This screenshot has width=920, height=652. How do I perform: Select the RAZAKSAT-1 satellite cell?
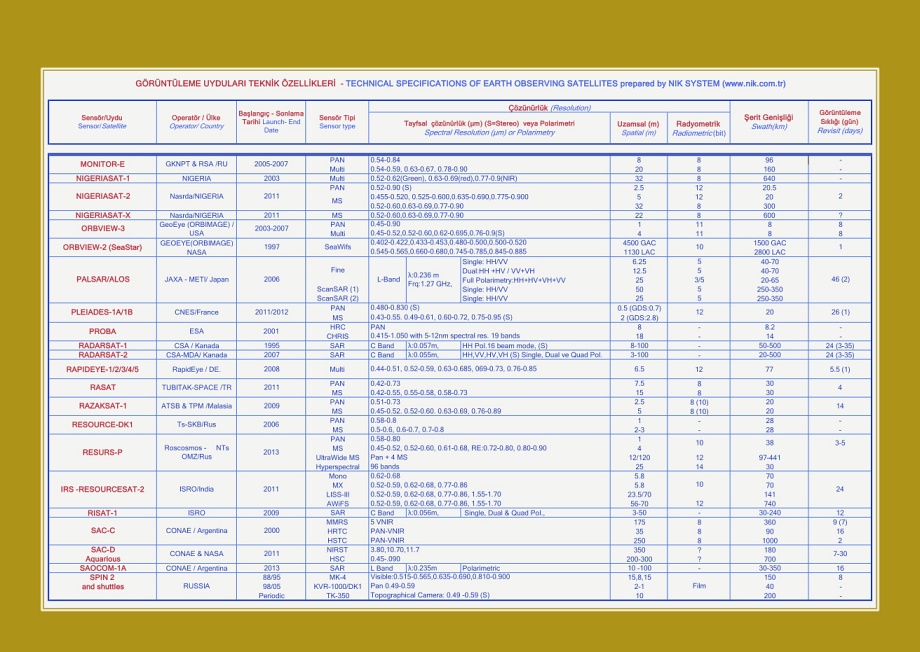pos(102,406)
